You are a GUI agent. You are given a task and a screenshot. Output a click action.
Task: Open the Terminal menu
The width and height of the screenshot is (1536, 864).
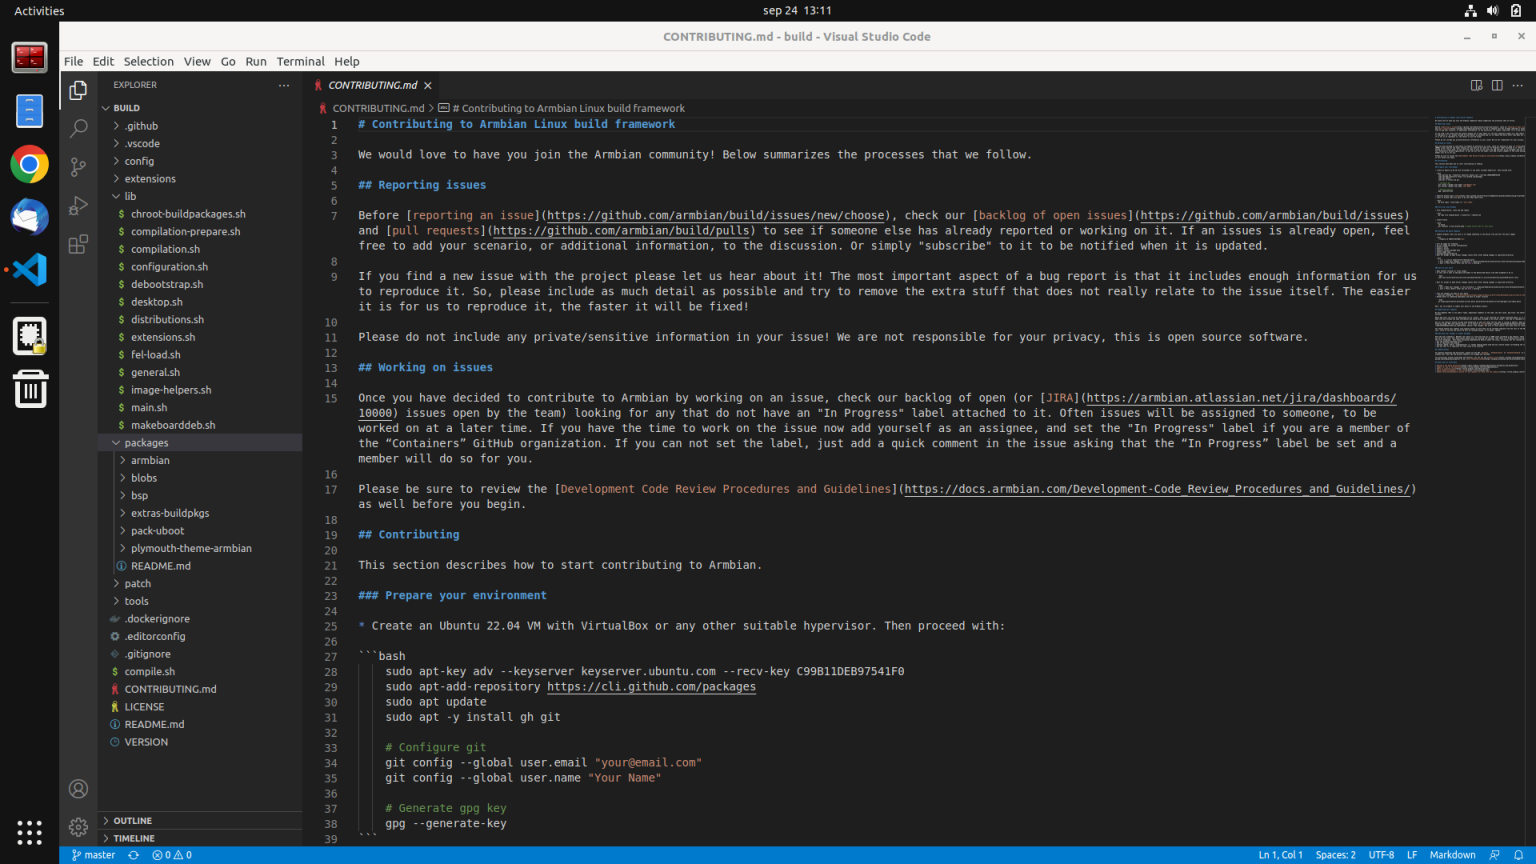coord(300,61)
